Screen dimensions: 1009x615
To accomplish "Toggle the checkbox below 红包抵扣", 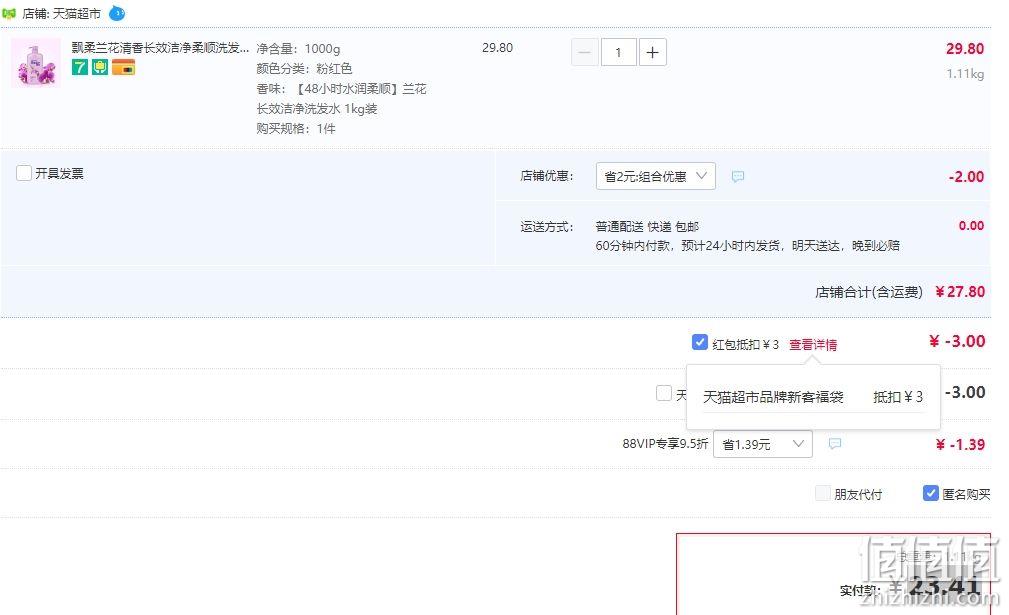I will pyautogui.click(x=663, y=393).
